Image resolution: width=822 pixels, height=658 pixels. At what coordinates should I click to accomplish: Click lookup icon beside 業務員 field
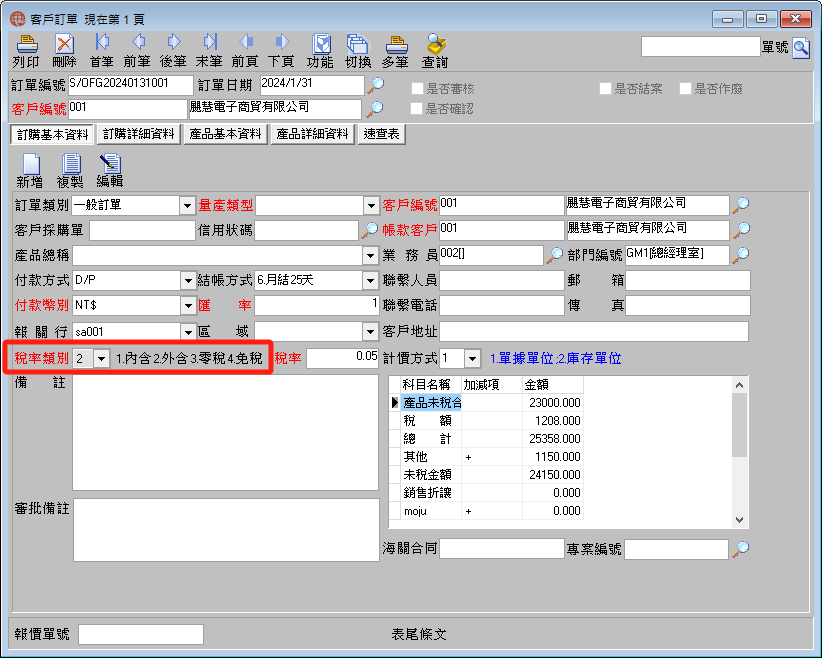(554, 255)
